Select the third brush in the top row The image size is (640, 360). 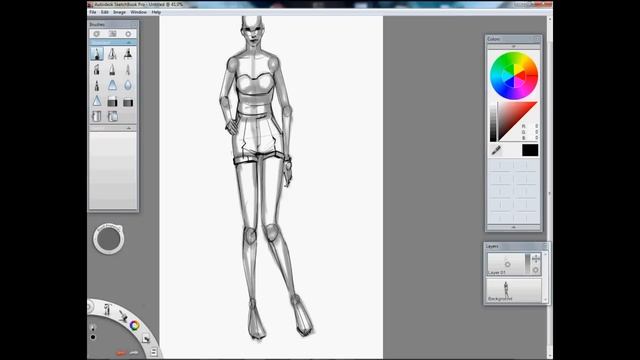pyautogui.click(x=128, y=54)
